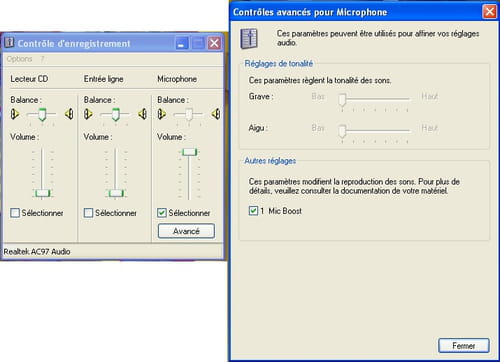The image size is (500, 362).
Task: Click the Microphone column heading
Action: (177, 79)
